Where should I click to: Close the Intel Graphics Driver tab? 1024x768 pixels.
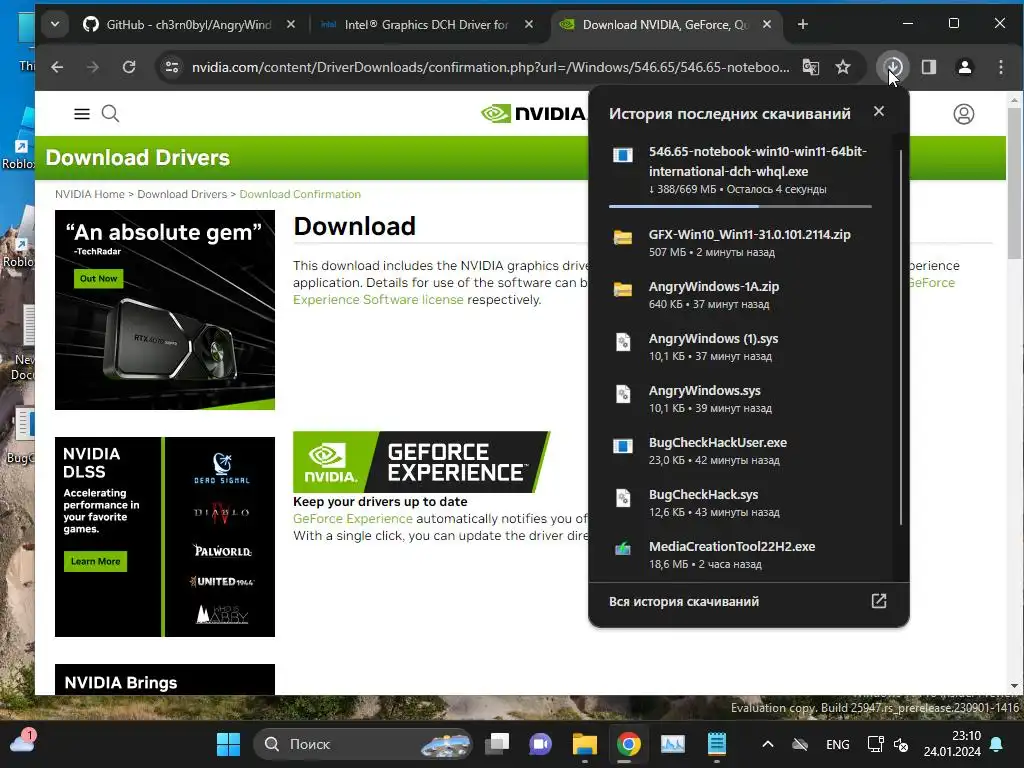coord(529,24)
